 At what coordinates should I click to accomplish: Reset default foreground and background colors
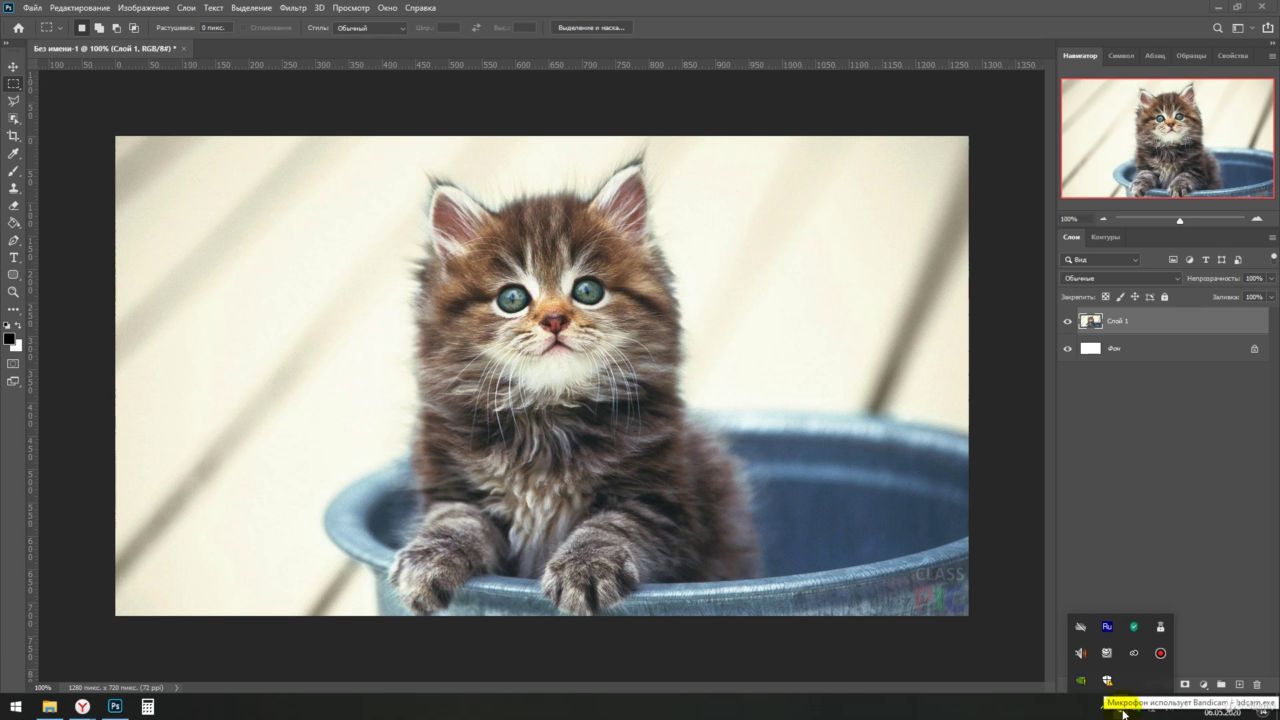[7, 326]
